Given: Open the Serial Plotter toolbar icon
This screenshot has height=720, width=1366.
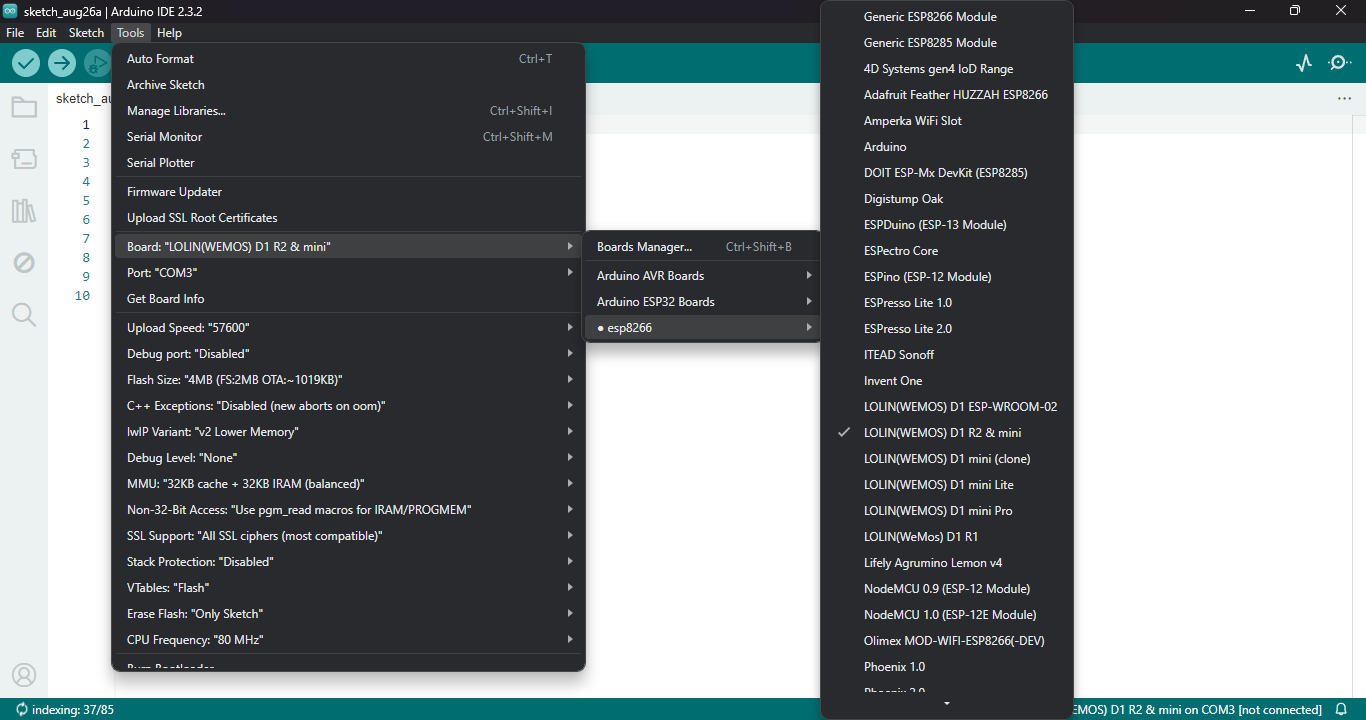Looking at the screenshot, I should pos(1303,63).
